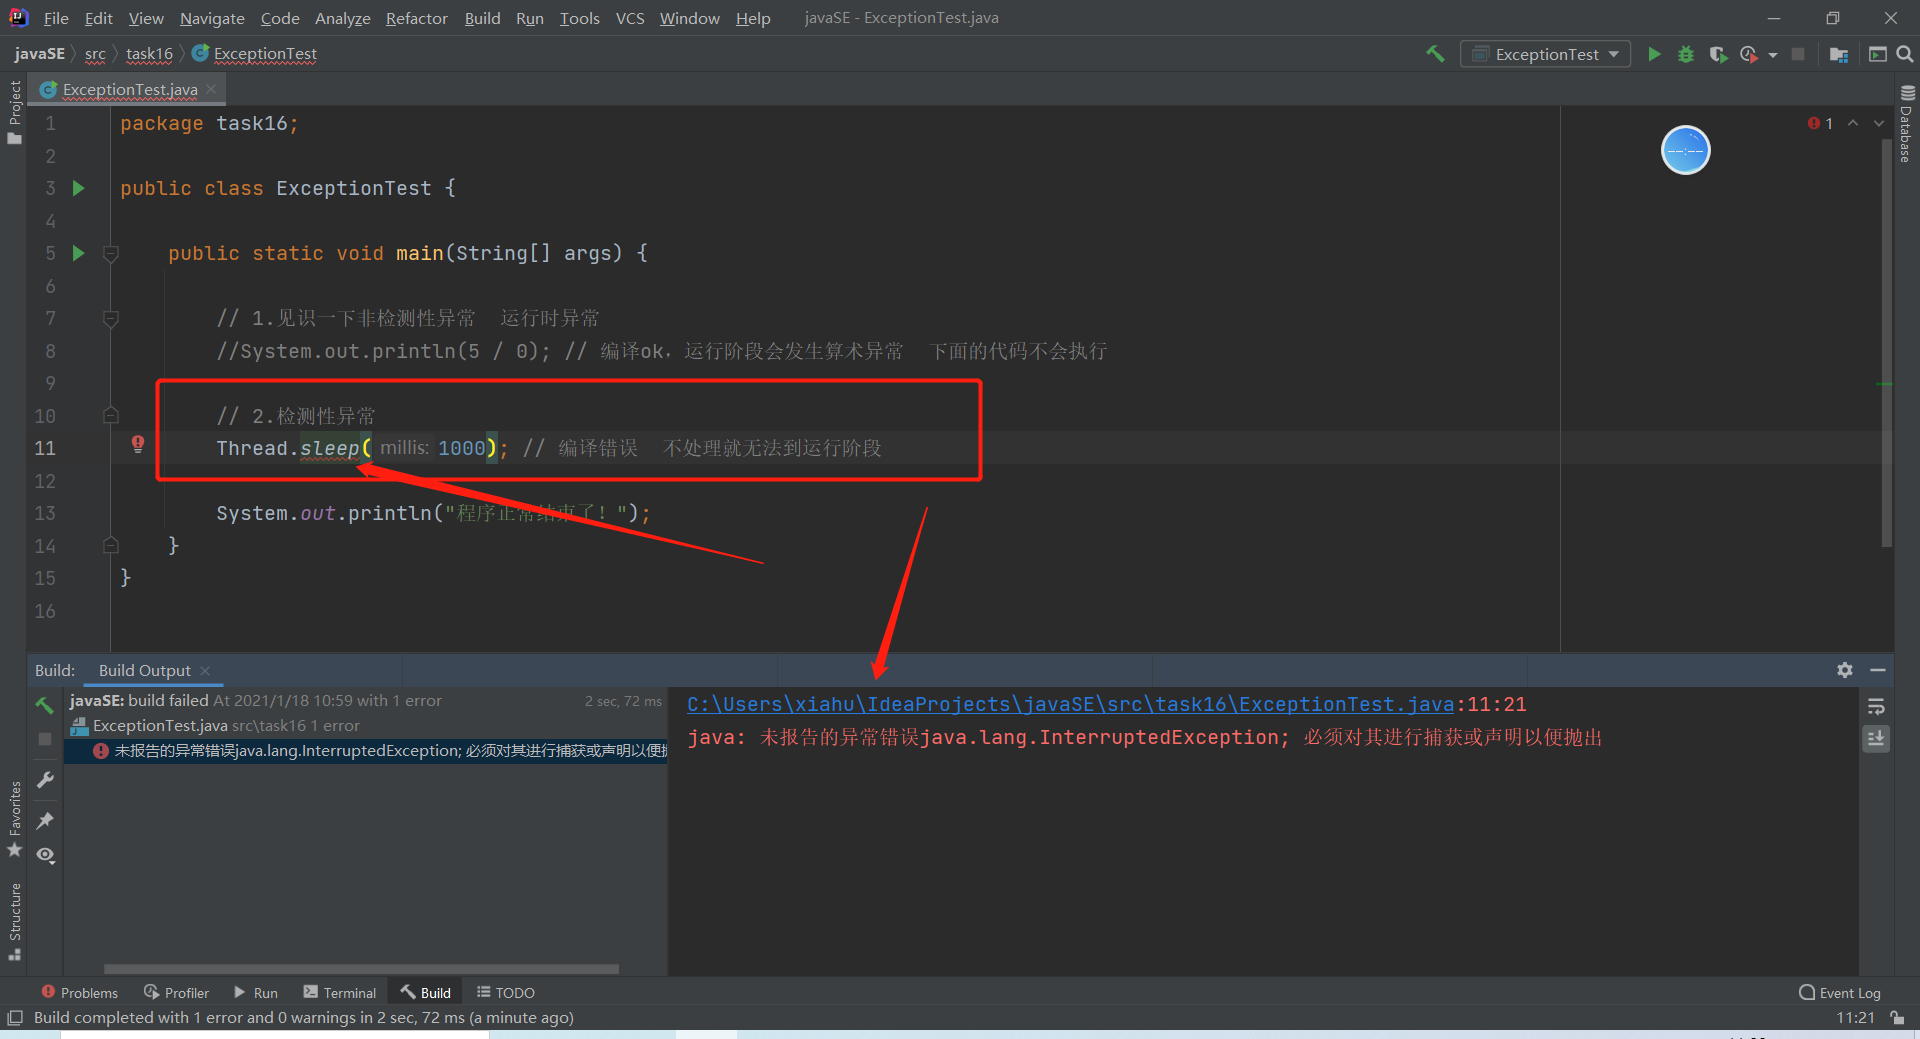Click task16 in the breadcrumb bar
1920x1039 pixels.
point(149,54)
